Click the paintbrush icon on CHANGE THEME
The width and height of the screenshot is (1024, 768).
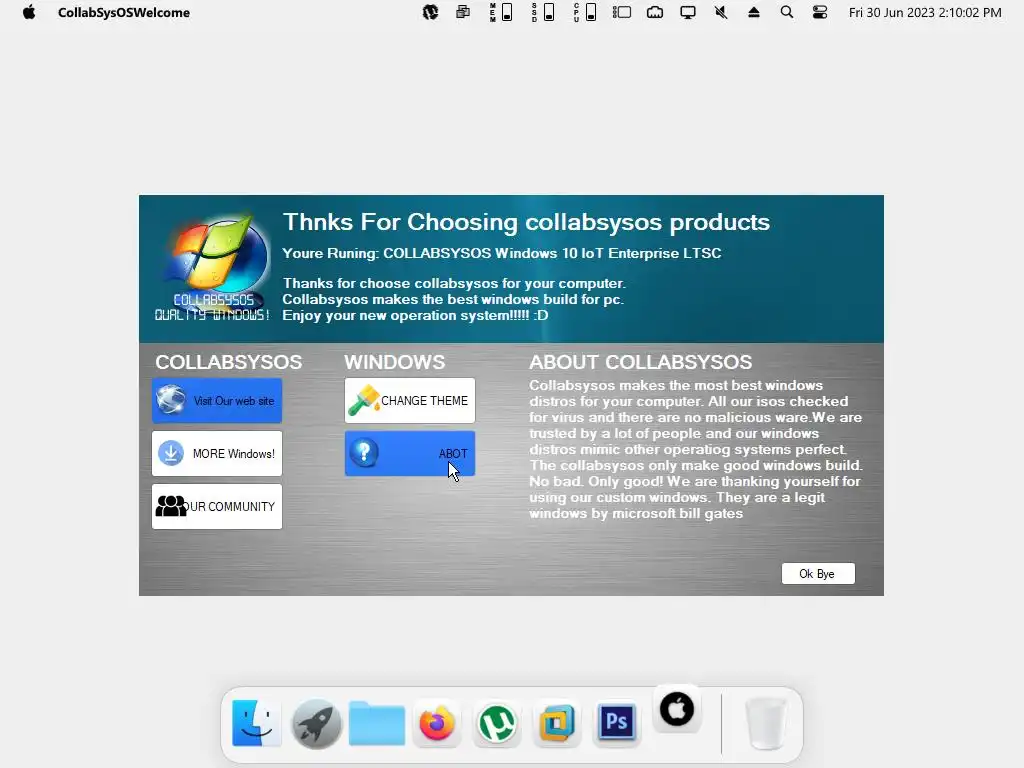(364, 400)
